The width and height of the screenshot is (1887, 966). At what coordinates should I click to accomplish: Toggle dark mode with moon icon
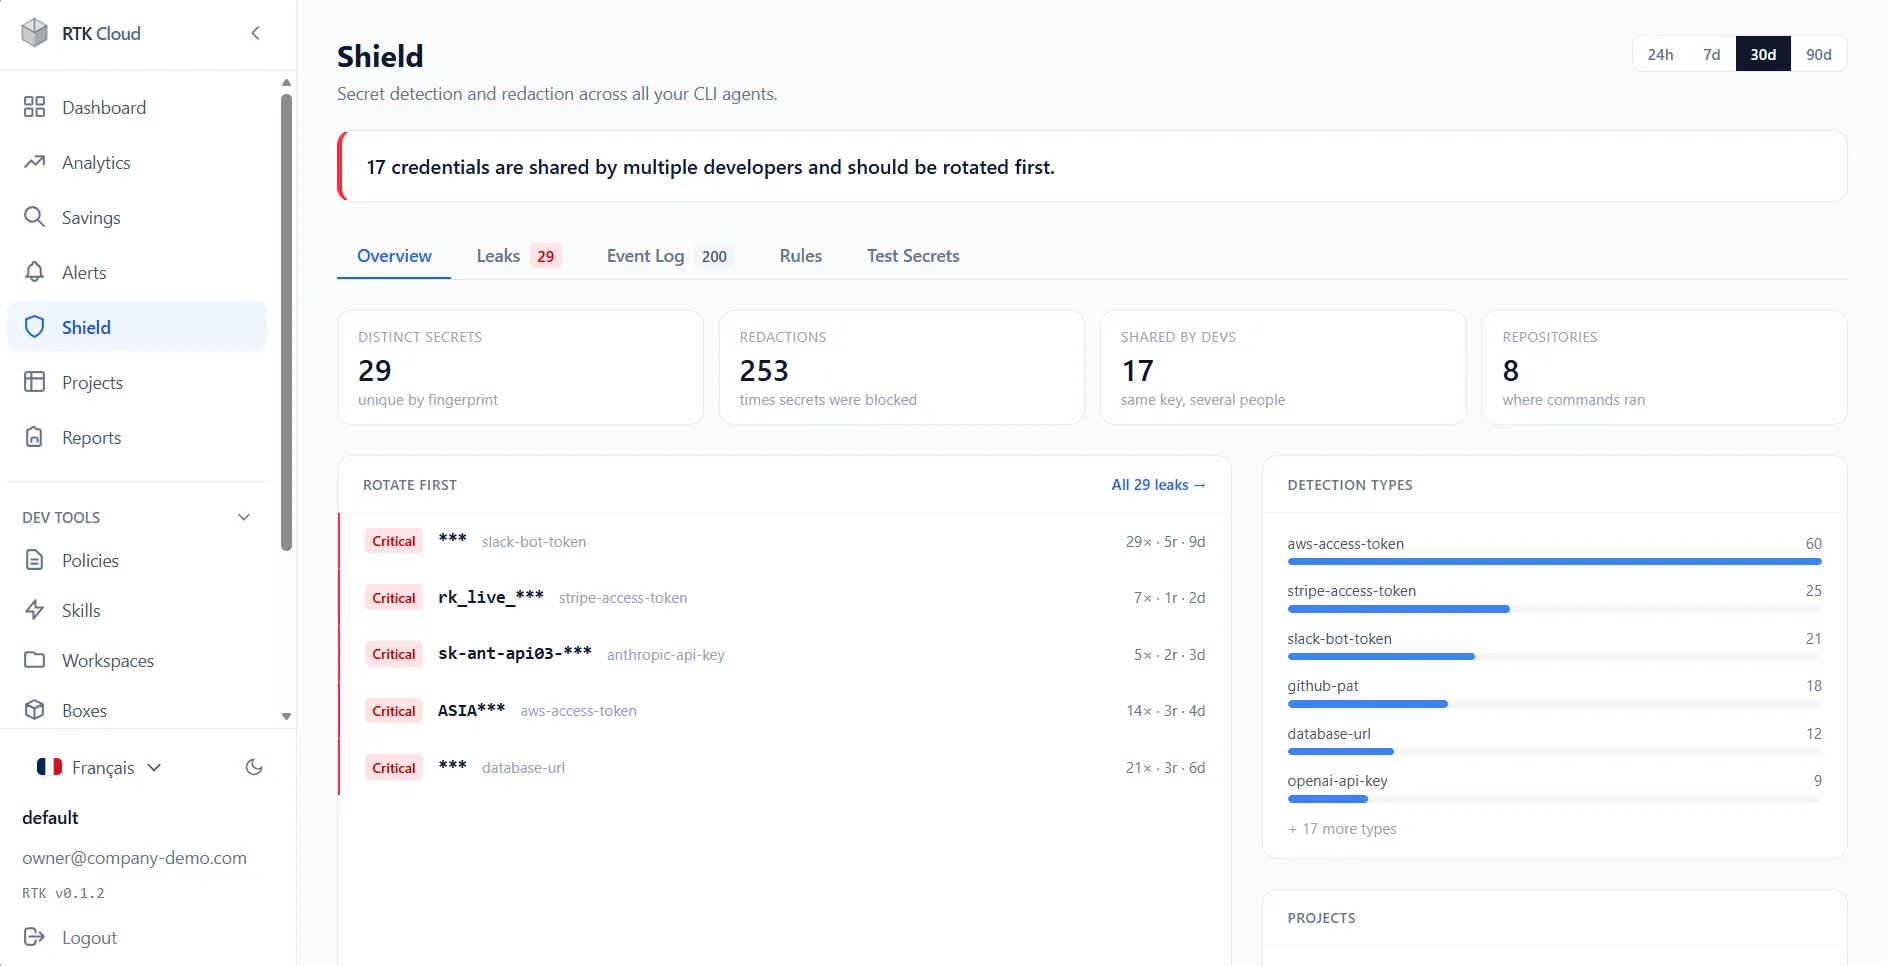point(254,767)
